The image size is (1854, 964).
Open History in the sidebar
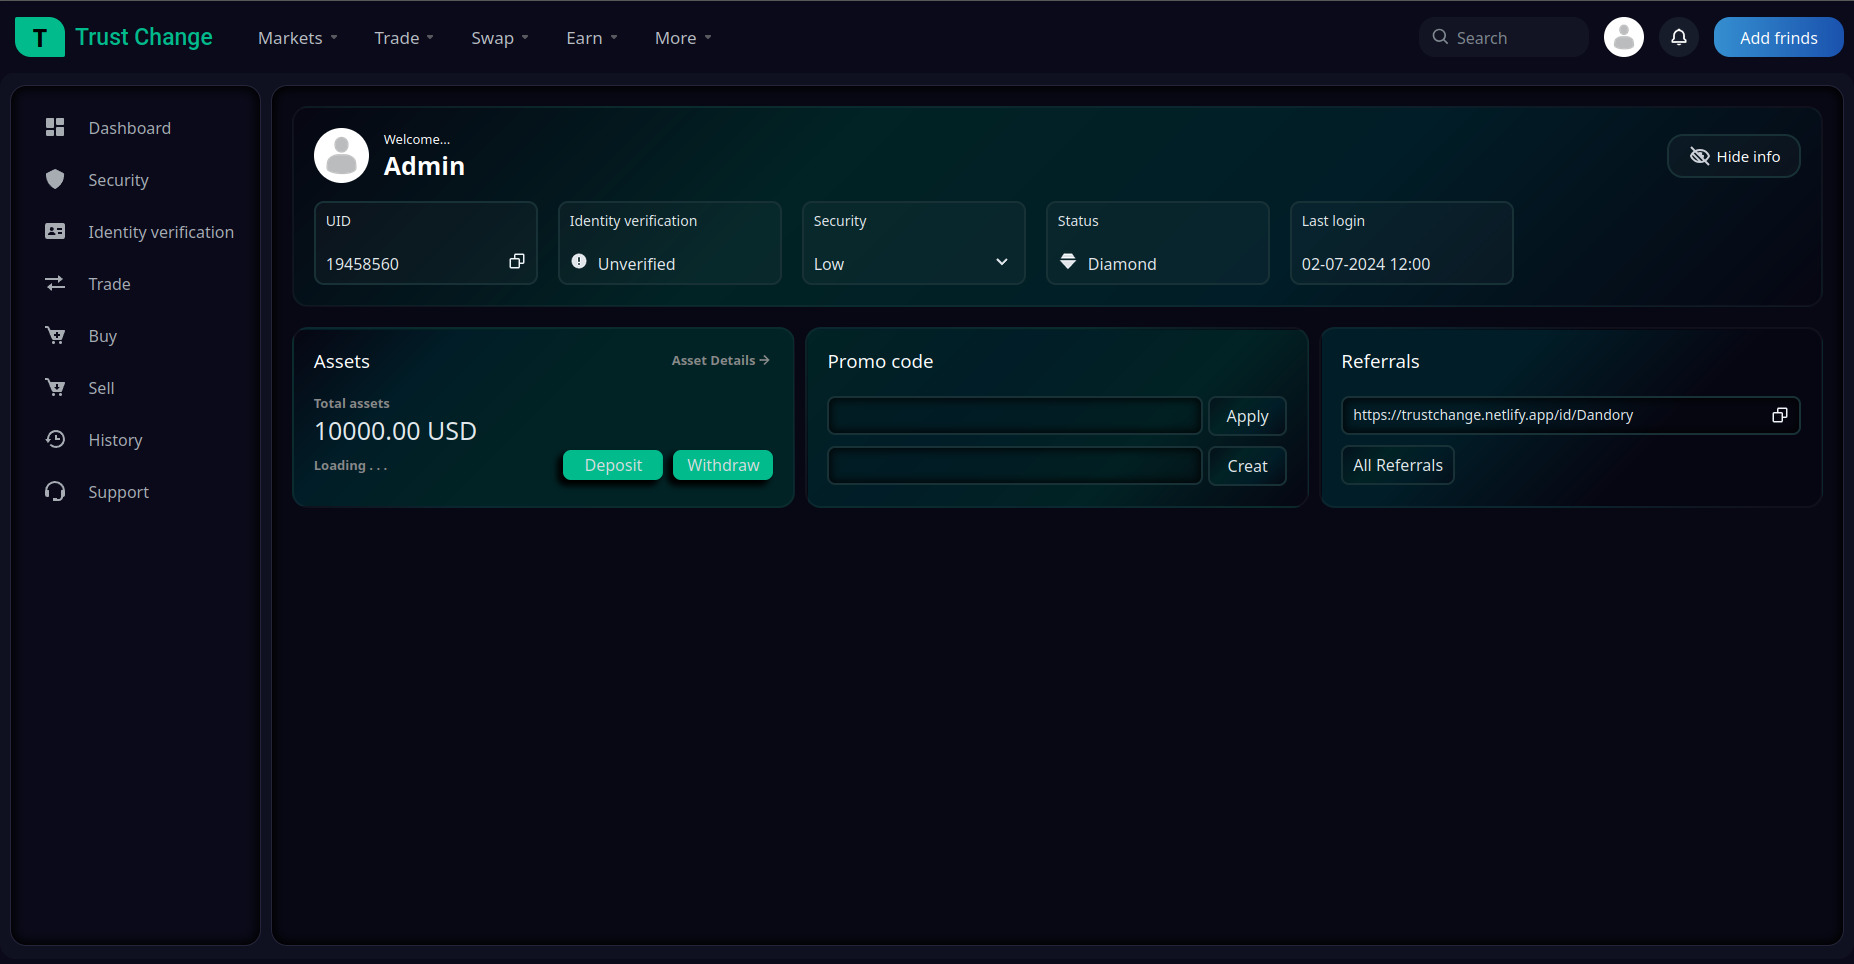click(x=115, y=440)
